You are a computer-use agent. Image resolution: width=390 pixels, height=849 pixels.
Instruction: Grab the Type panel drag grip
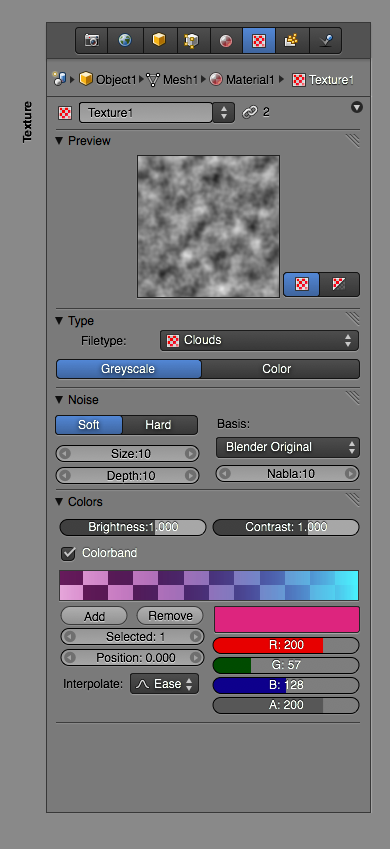[353, 317]
